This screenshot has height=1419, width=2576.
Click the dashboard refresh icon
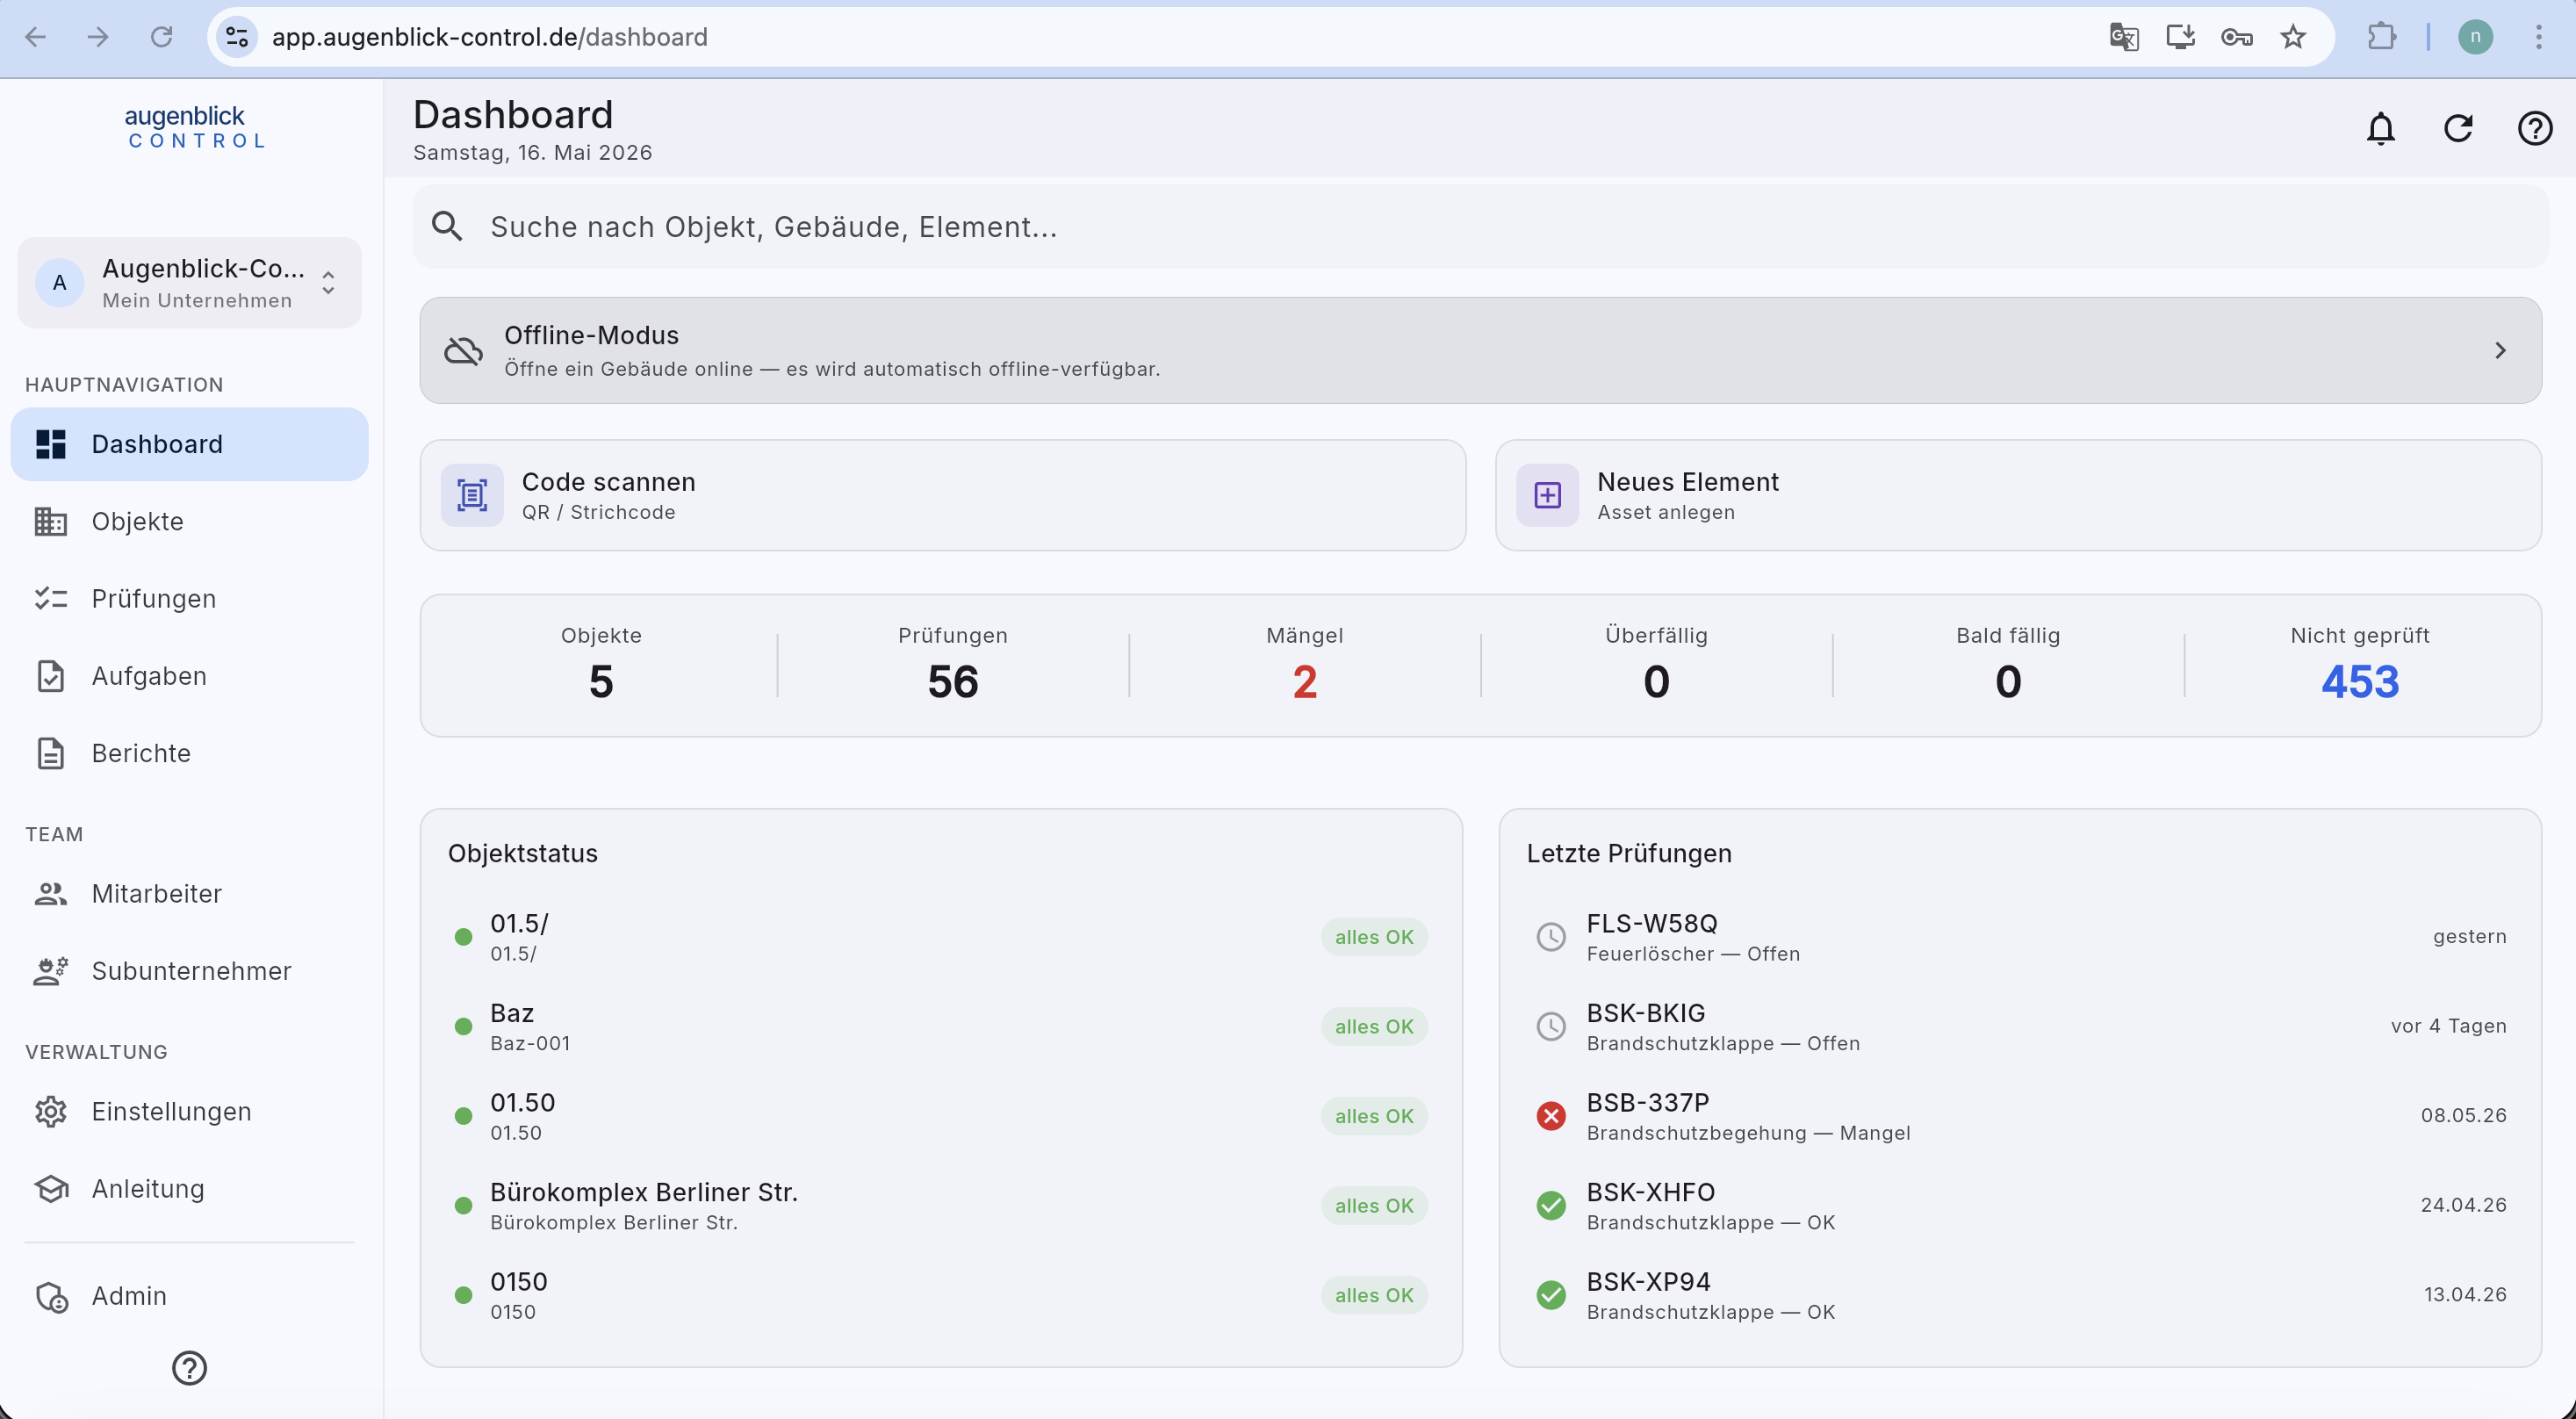pos(2458,128)
